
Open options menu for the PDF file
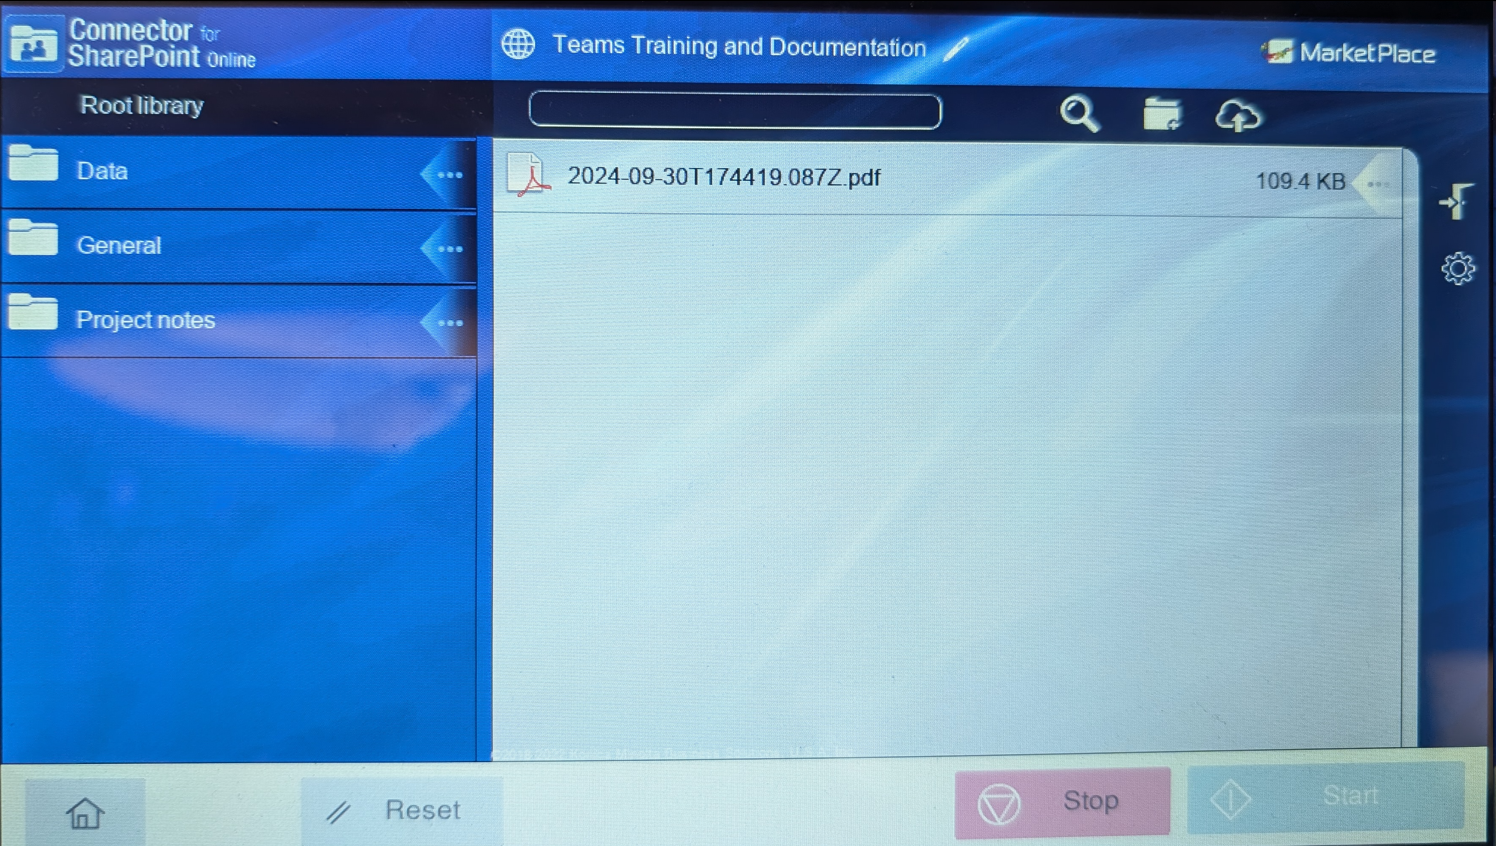[x=1378, y=184]
